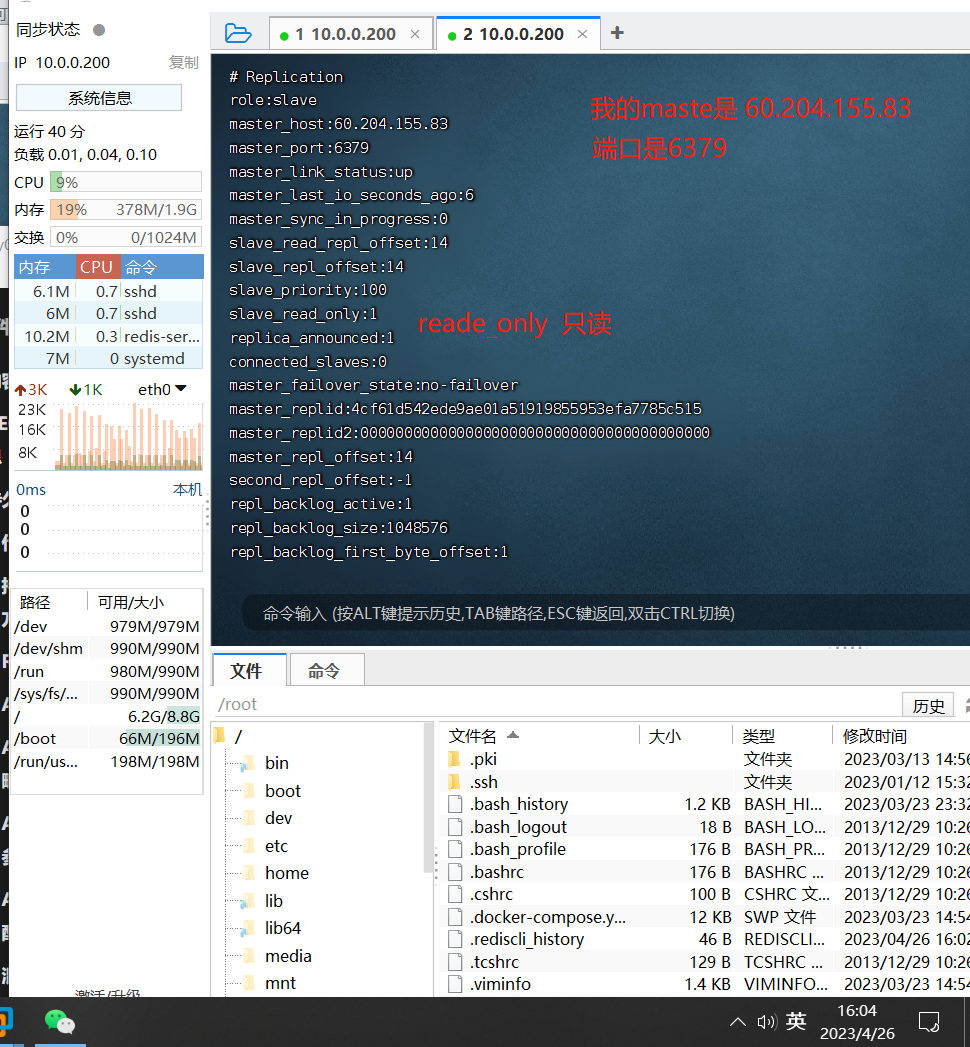
Task: Add a new session with plus button
Action: (617, 33)
